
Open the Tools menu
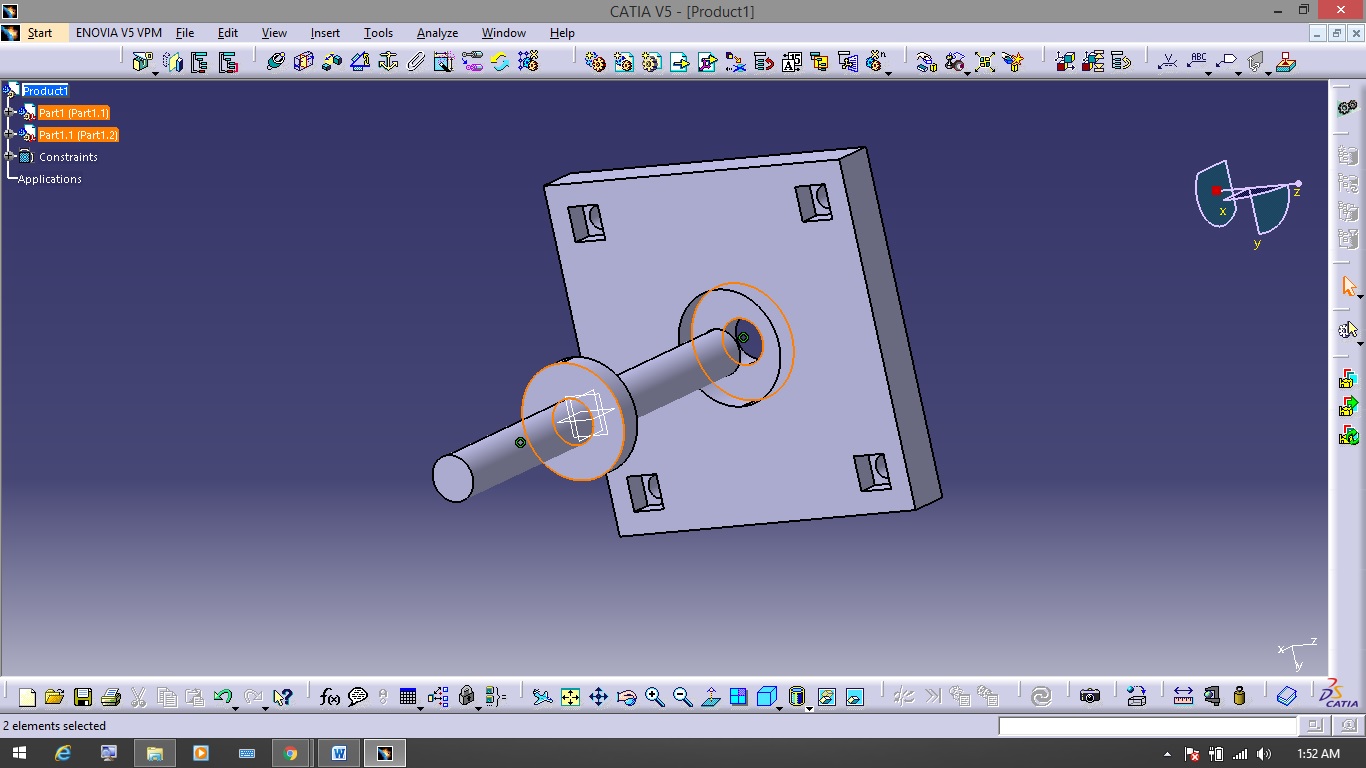click(378, 32)
